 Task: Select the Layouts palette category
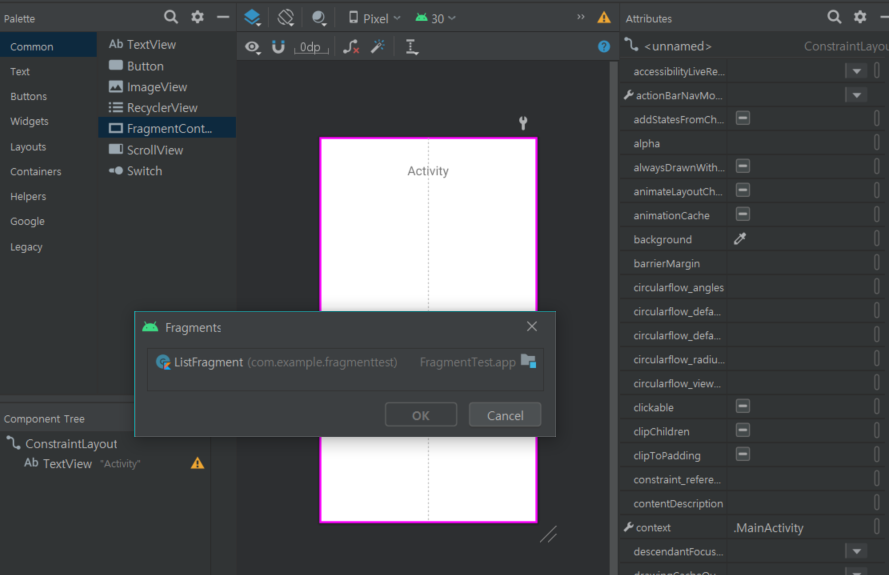[48, 147]
